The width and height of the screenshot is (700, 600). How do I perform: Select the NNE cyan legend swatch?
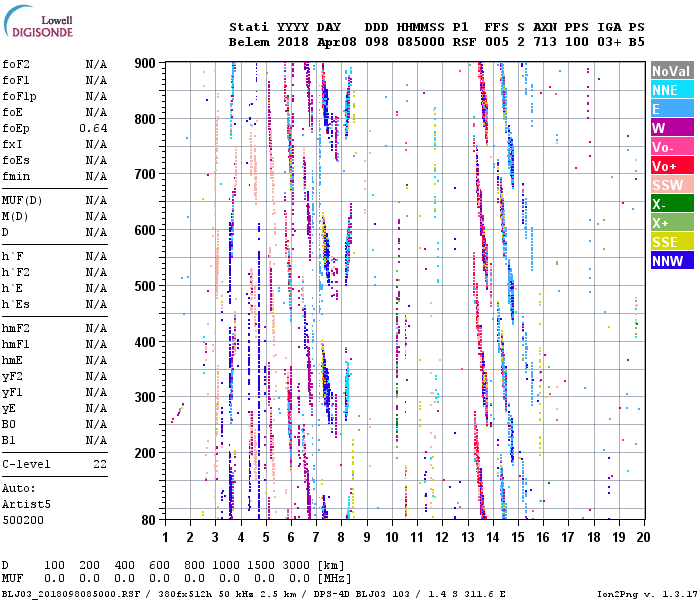click(x=672, y=90)
